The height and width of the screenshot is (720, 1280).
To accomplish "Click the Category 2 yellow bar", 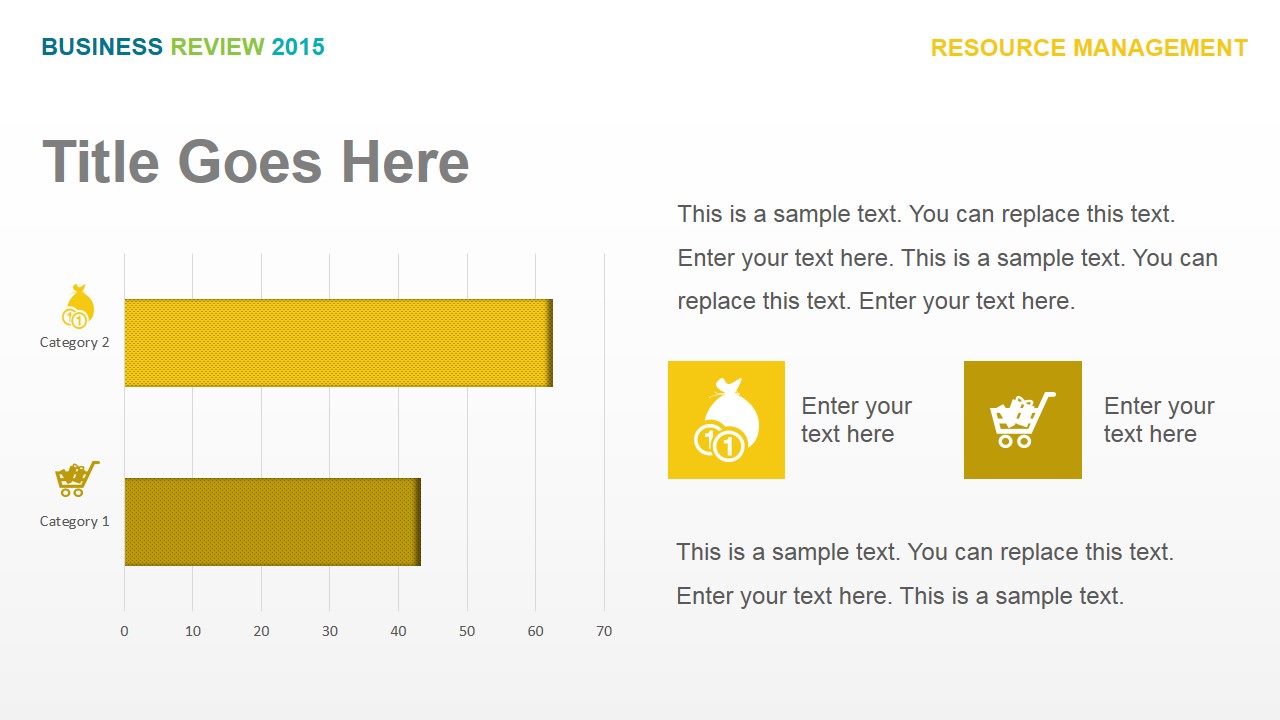I will [338, 343].
